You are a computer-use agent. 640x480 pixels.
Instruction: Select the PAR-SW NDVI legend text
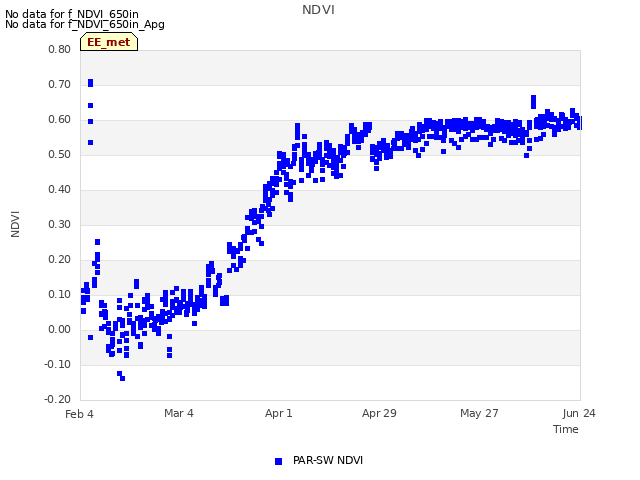click(x=328, y=460)
